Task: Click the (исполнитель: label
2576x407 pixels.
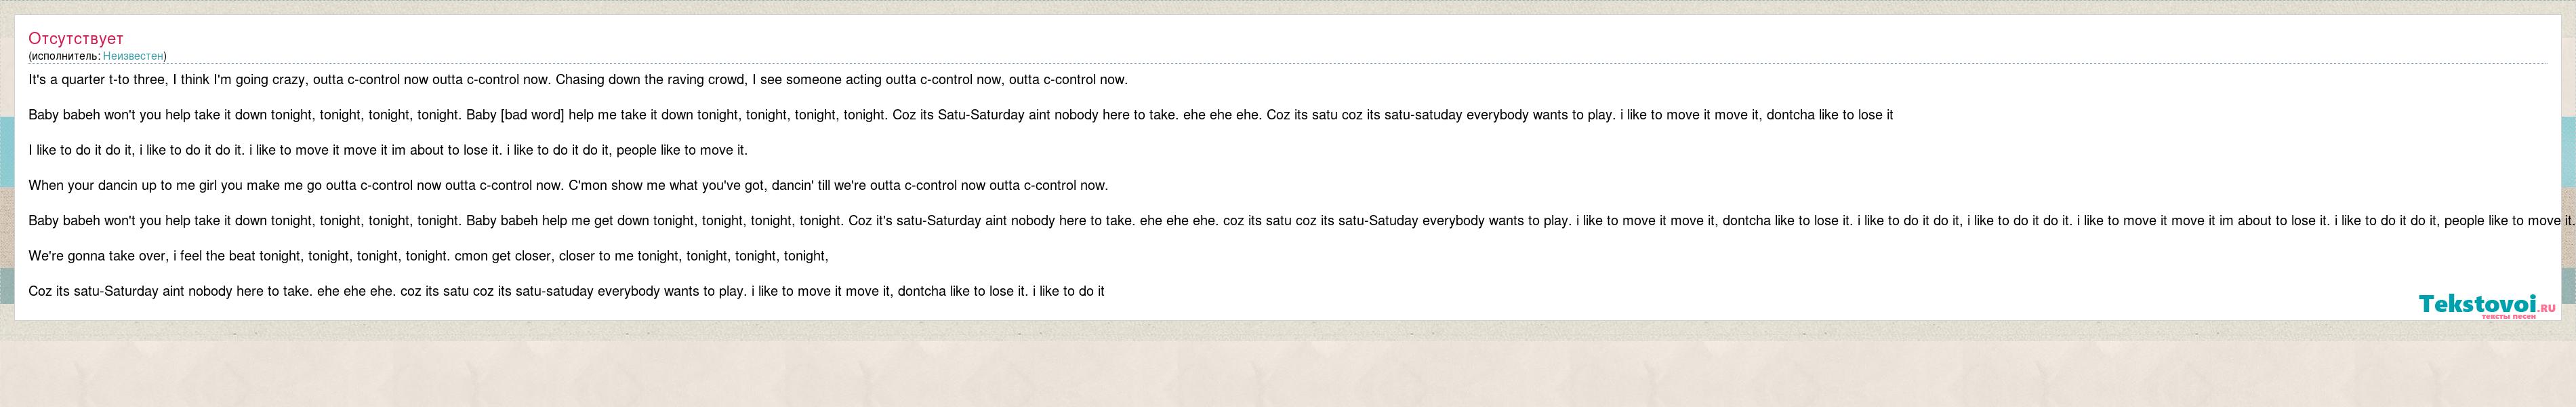Action: coord(65,56)
